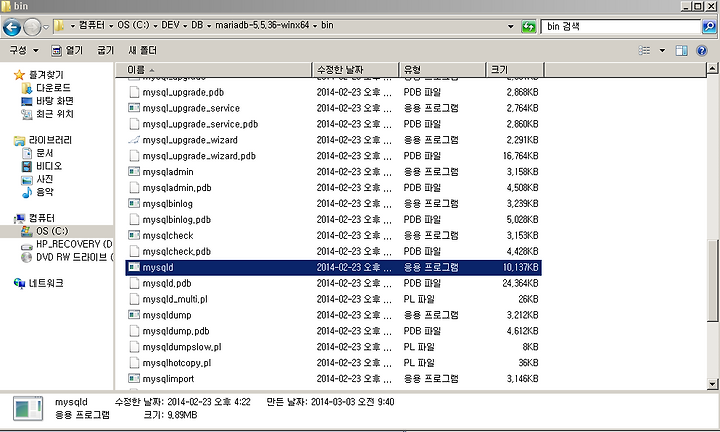Click the scrollbar up arrow
The width and height of the screenshot is (720, 432).
click(x=712, y=69)
